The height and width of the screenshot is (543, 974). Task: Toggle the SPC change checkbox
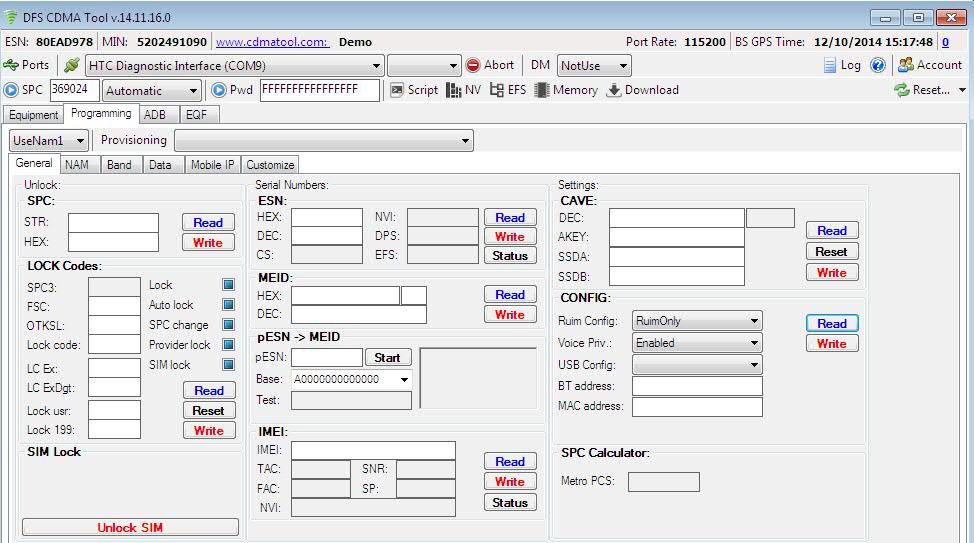click(x=228, y=325)
